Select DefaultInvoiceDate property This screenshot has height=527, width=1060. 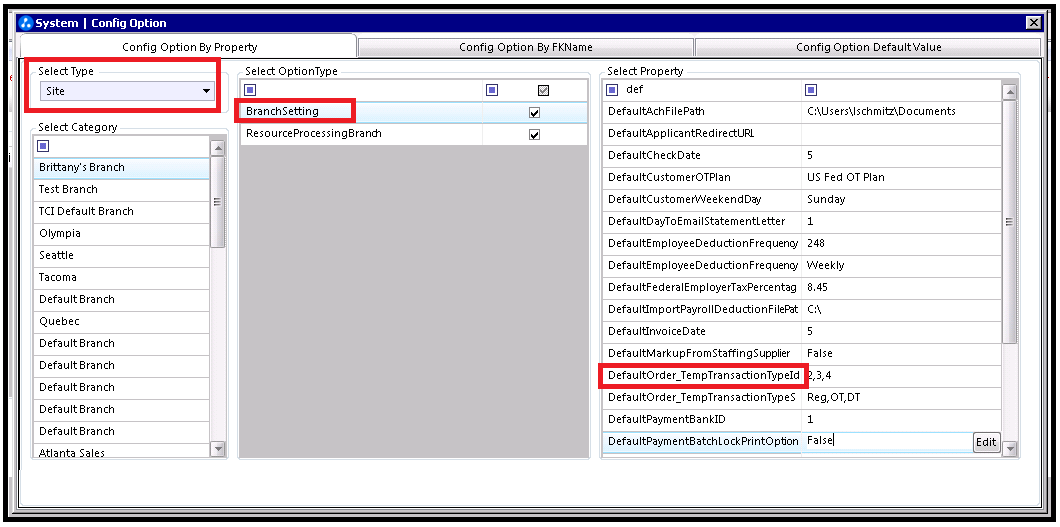pyautogui.click(x=702, y=332)
